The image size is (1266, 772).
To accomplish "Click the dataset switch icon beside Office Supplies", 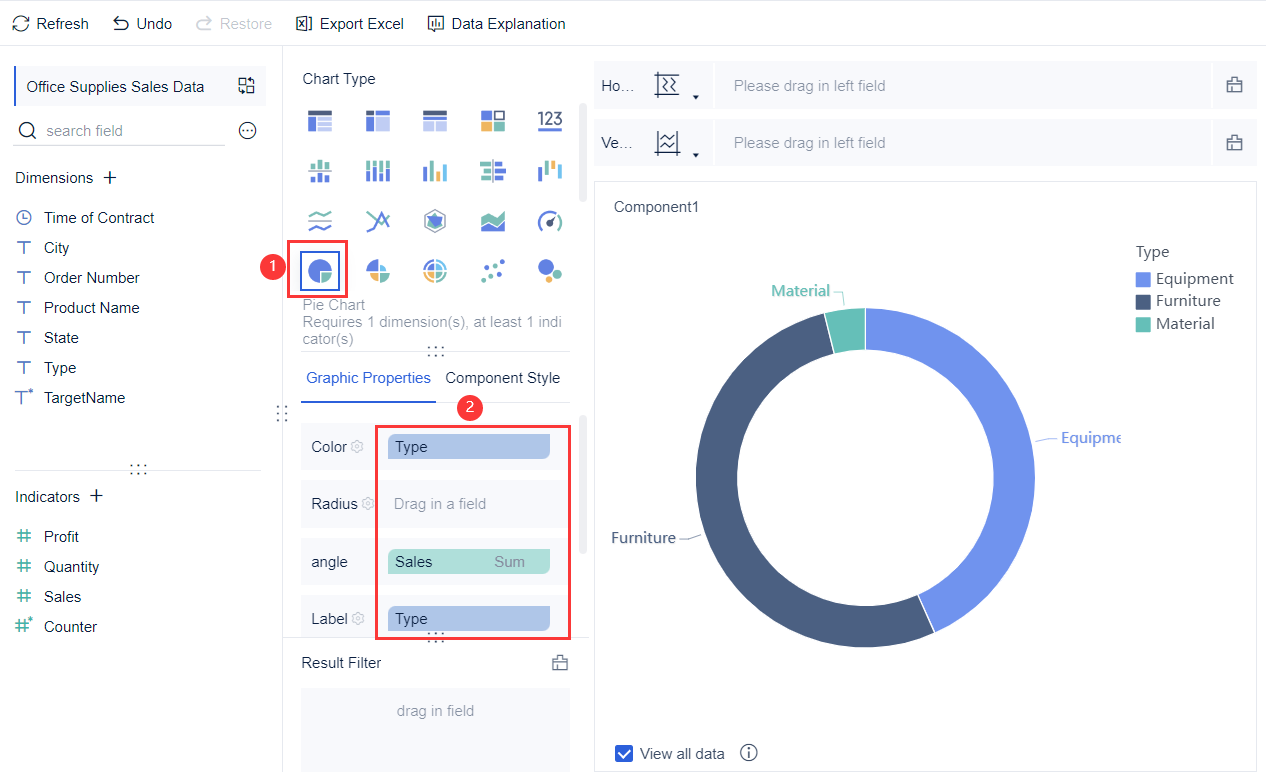I will tap(246, 87).
